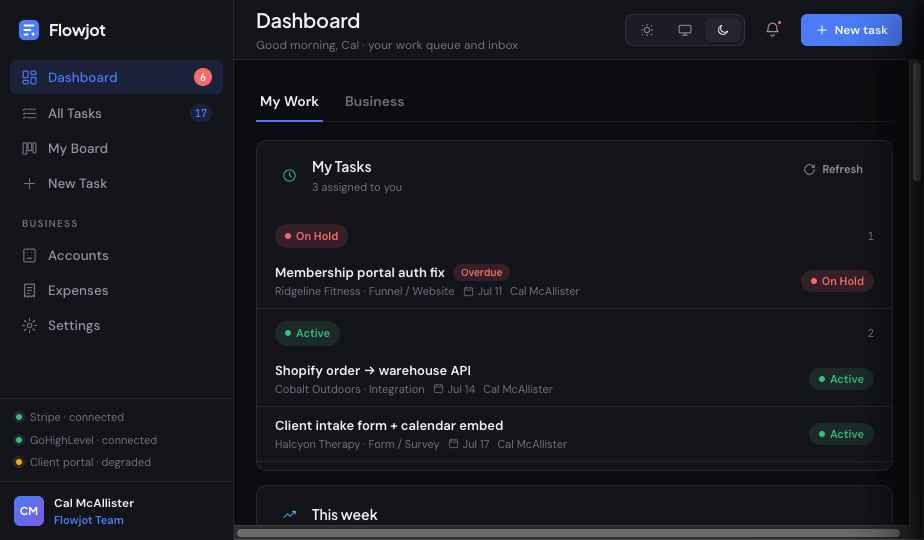
Task: Click Halcyon Therapy client label
Action: 317,444
